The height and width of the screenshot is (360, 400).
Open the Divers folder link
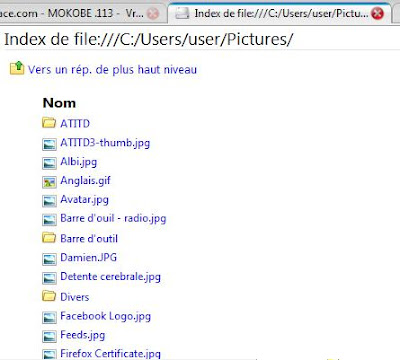click(x=75, y=297)
